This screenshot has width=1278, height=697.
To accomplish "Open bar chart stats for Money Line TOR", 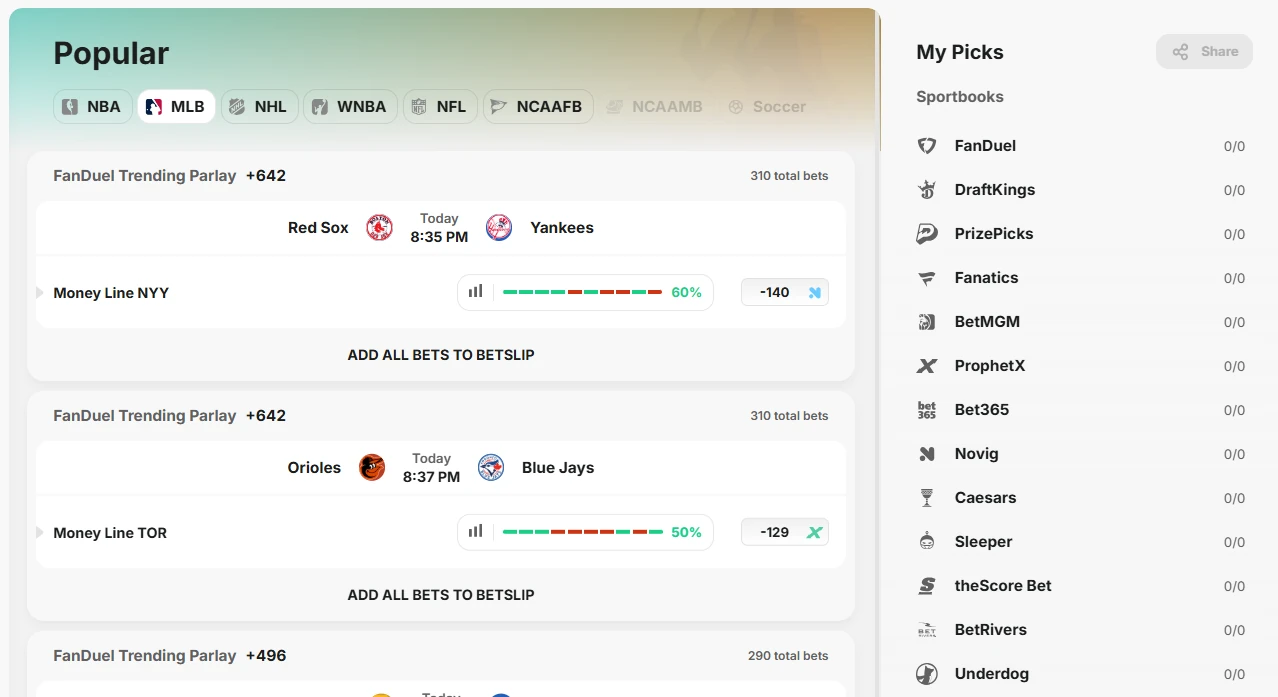I will click(476, 532).
